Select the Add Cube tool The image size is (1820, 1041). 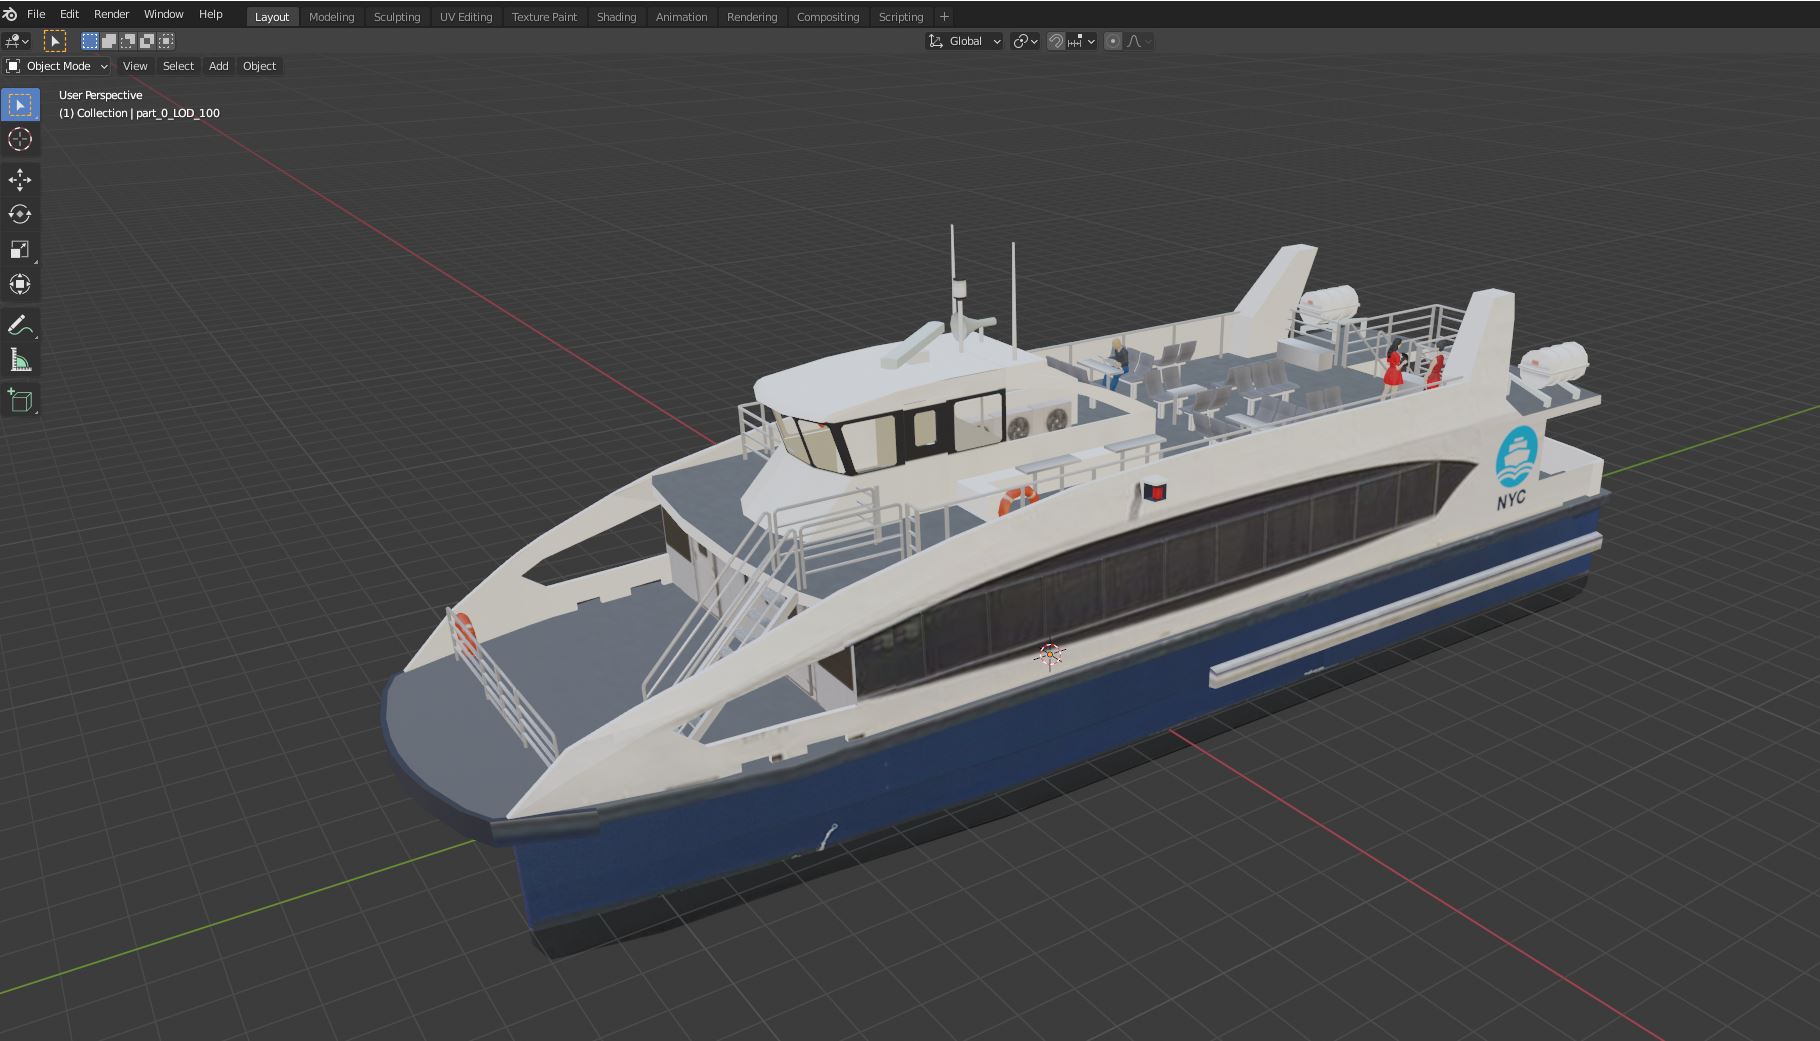20,401
